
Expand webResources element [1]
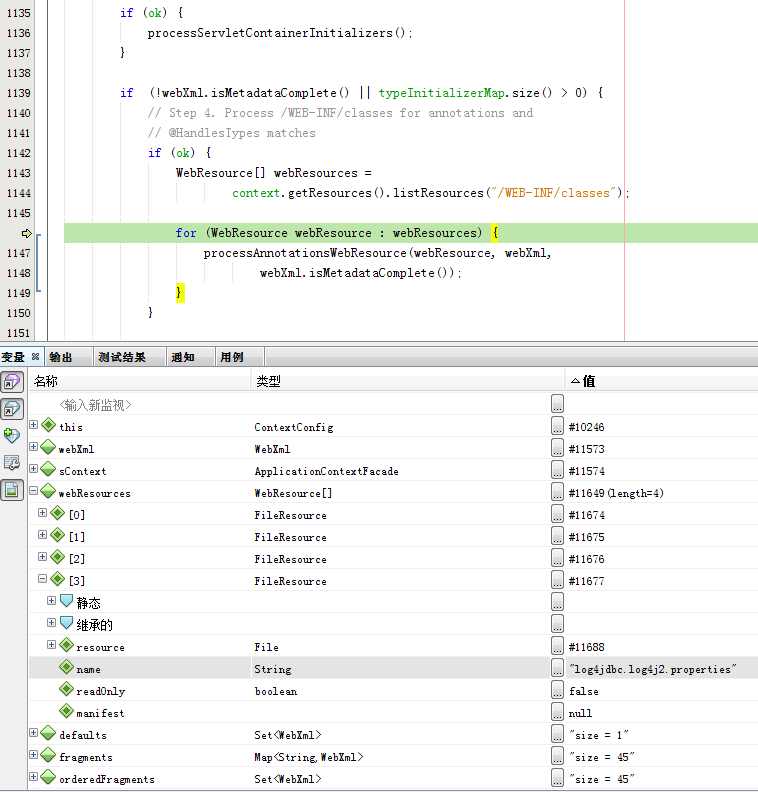[x=42, y=534]
